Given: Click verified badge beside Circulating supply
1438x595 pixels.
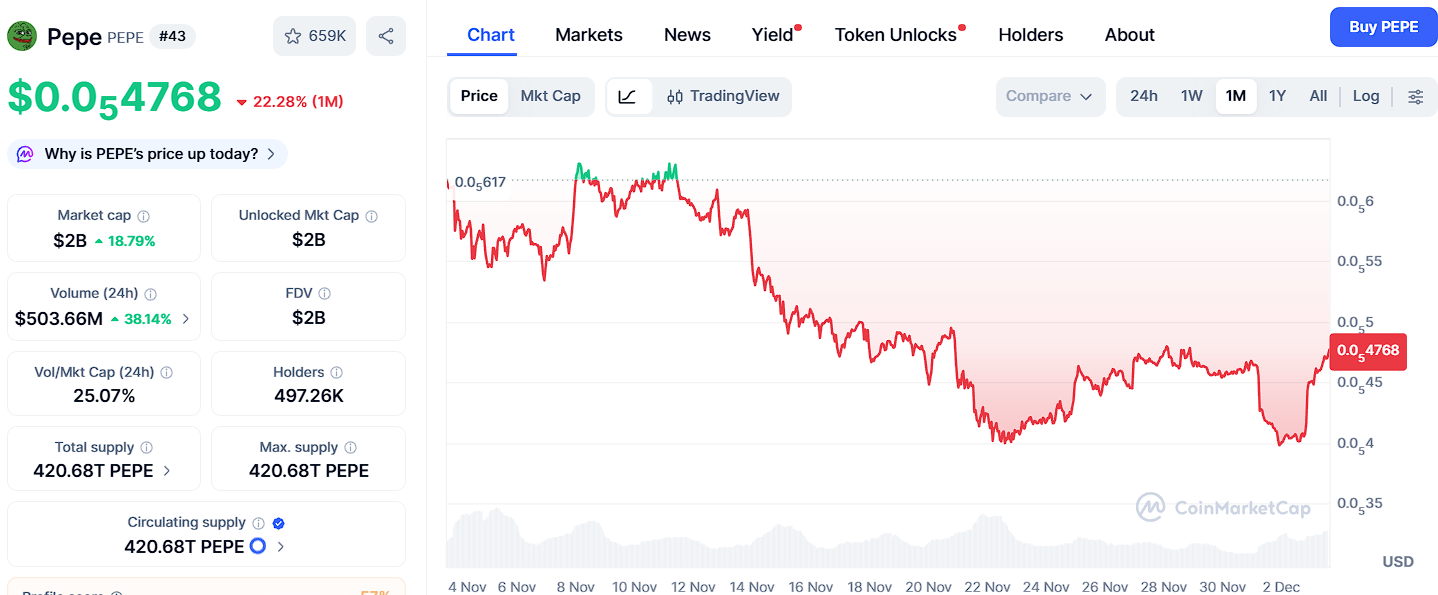Looking at the screenshot, I should pos(279,523).
